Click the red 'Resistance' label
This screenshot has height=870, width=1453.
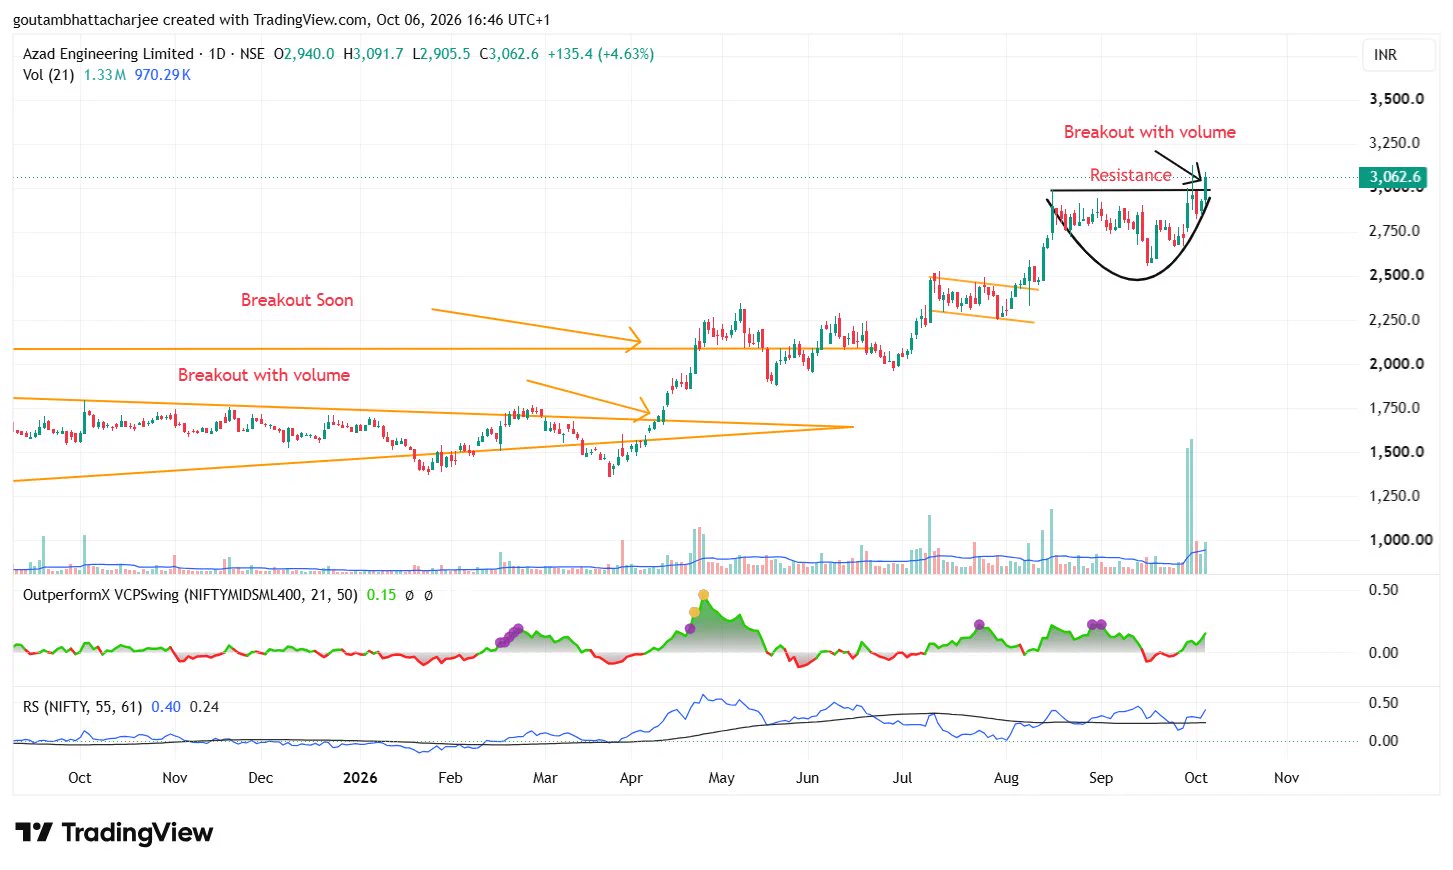pos(1130,175)
